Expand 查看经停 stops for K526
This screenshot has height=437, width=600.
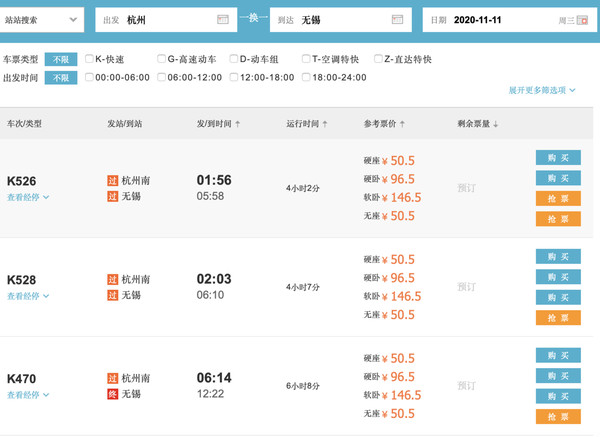coord(28,197)
